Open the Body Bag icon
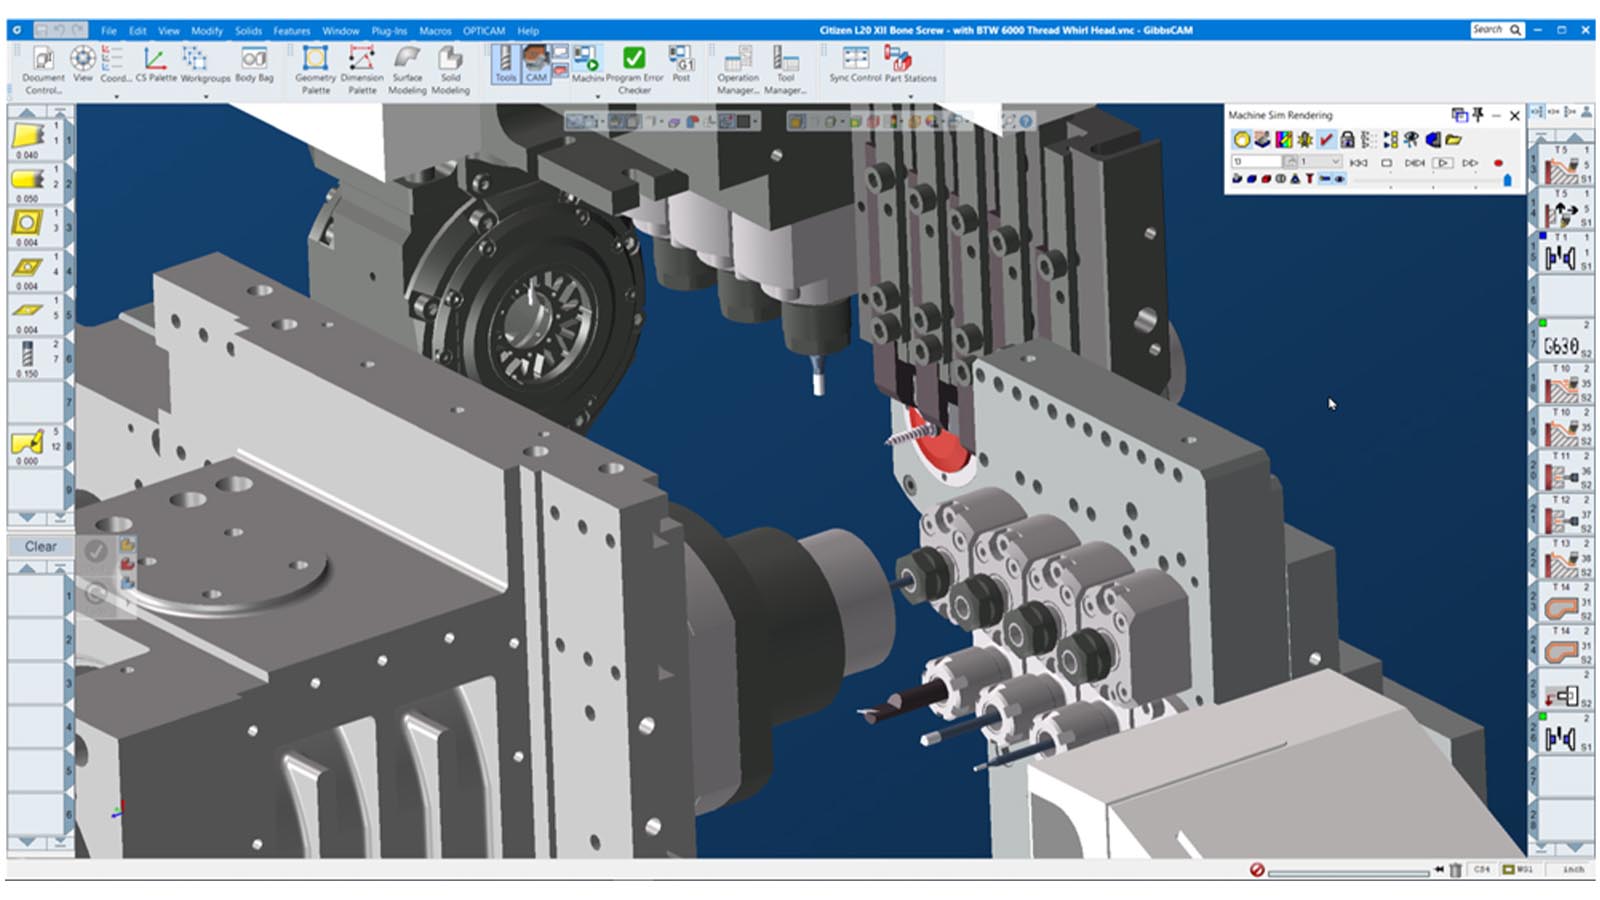This screenshot has height=900, width=1600. pyautogui.click(x=254, y=64)
